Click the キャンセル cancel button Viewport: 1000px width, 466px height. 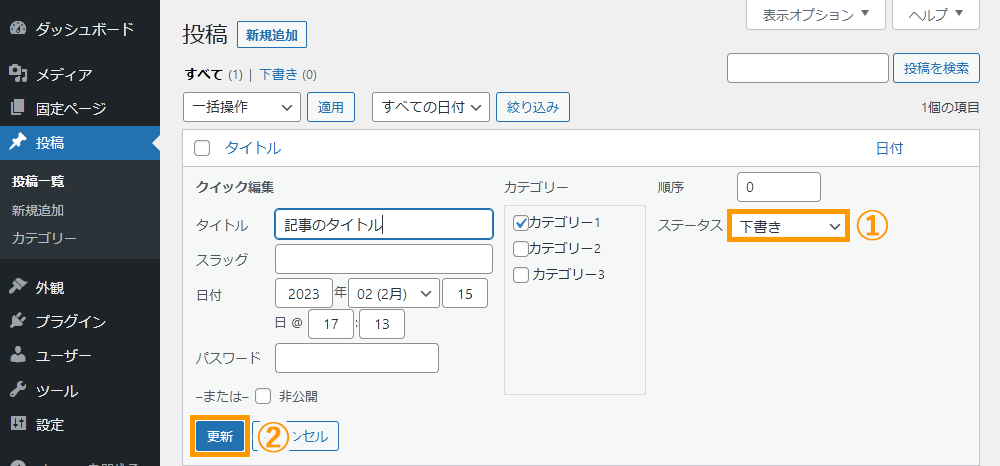[x=295, y=436]
